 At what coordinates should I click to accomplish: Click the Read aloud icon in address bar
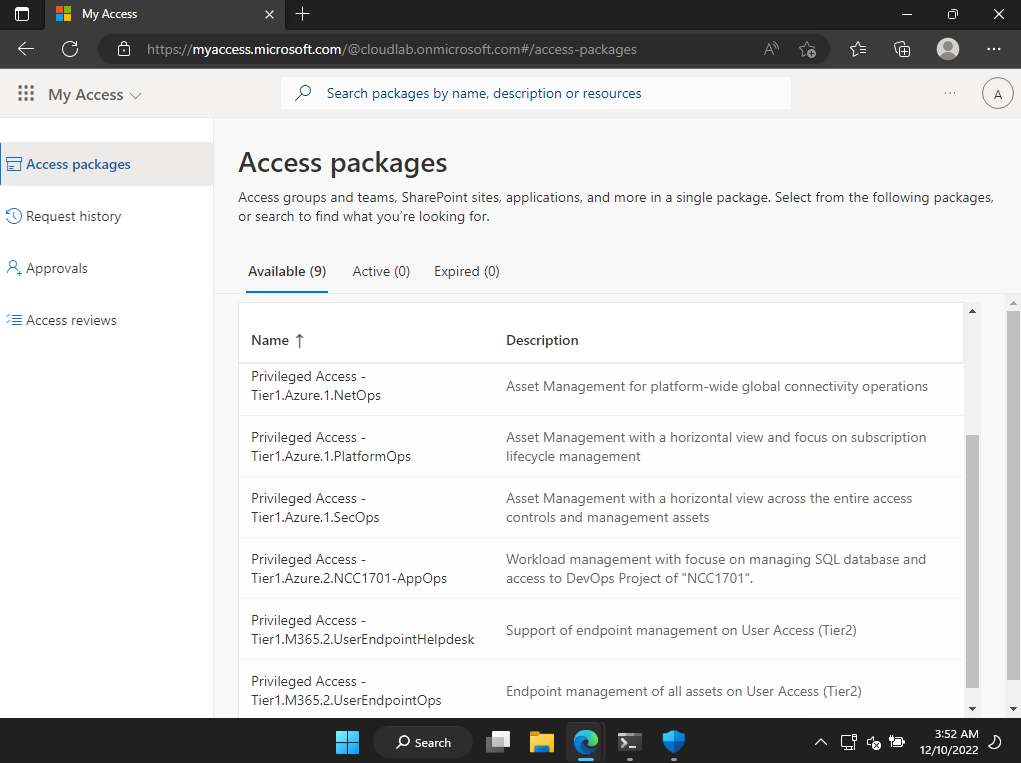click(x=771, y=49)
